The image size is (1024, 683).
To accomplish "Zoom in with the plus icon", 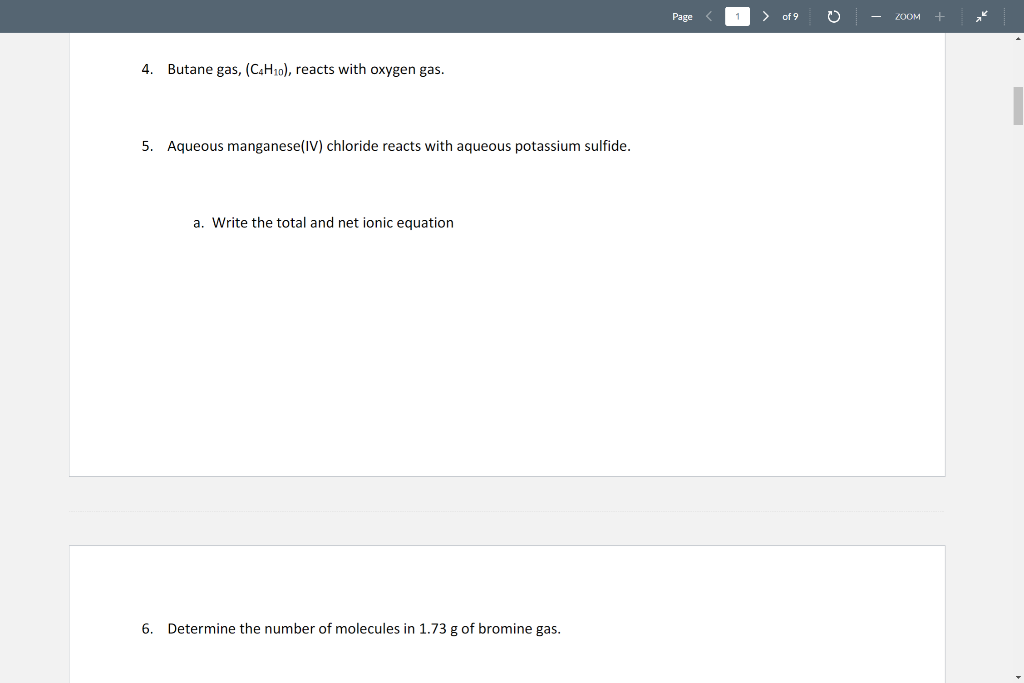I will [x=939, y=16].
